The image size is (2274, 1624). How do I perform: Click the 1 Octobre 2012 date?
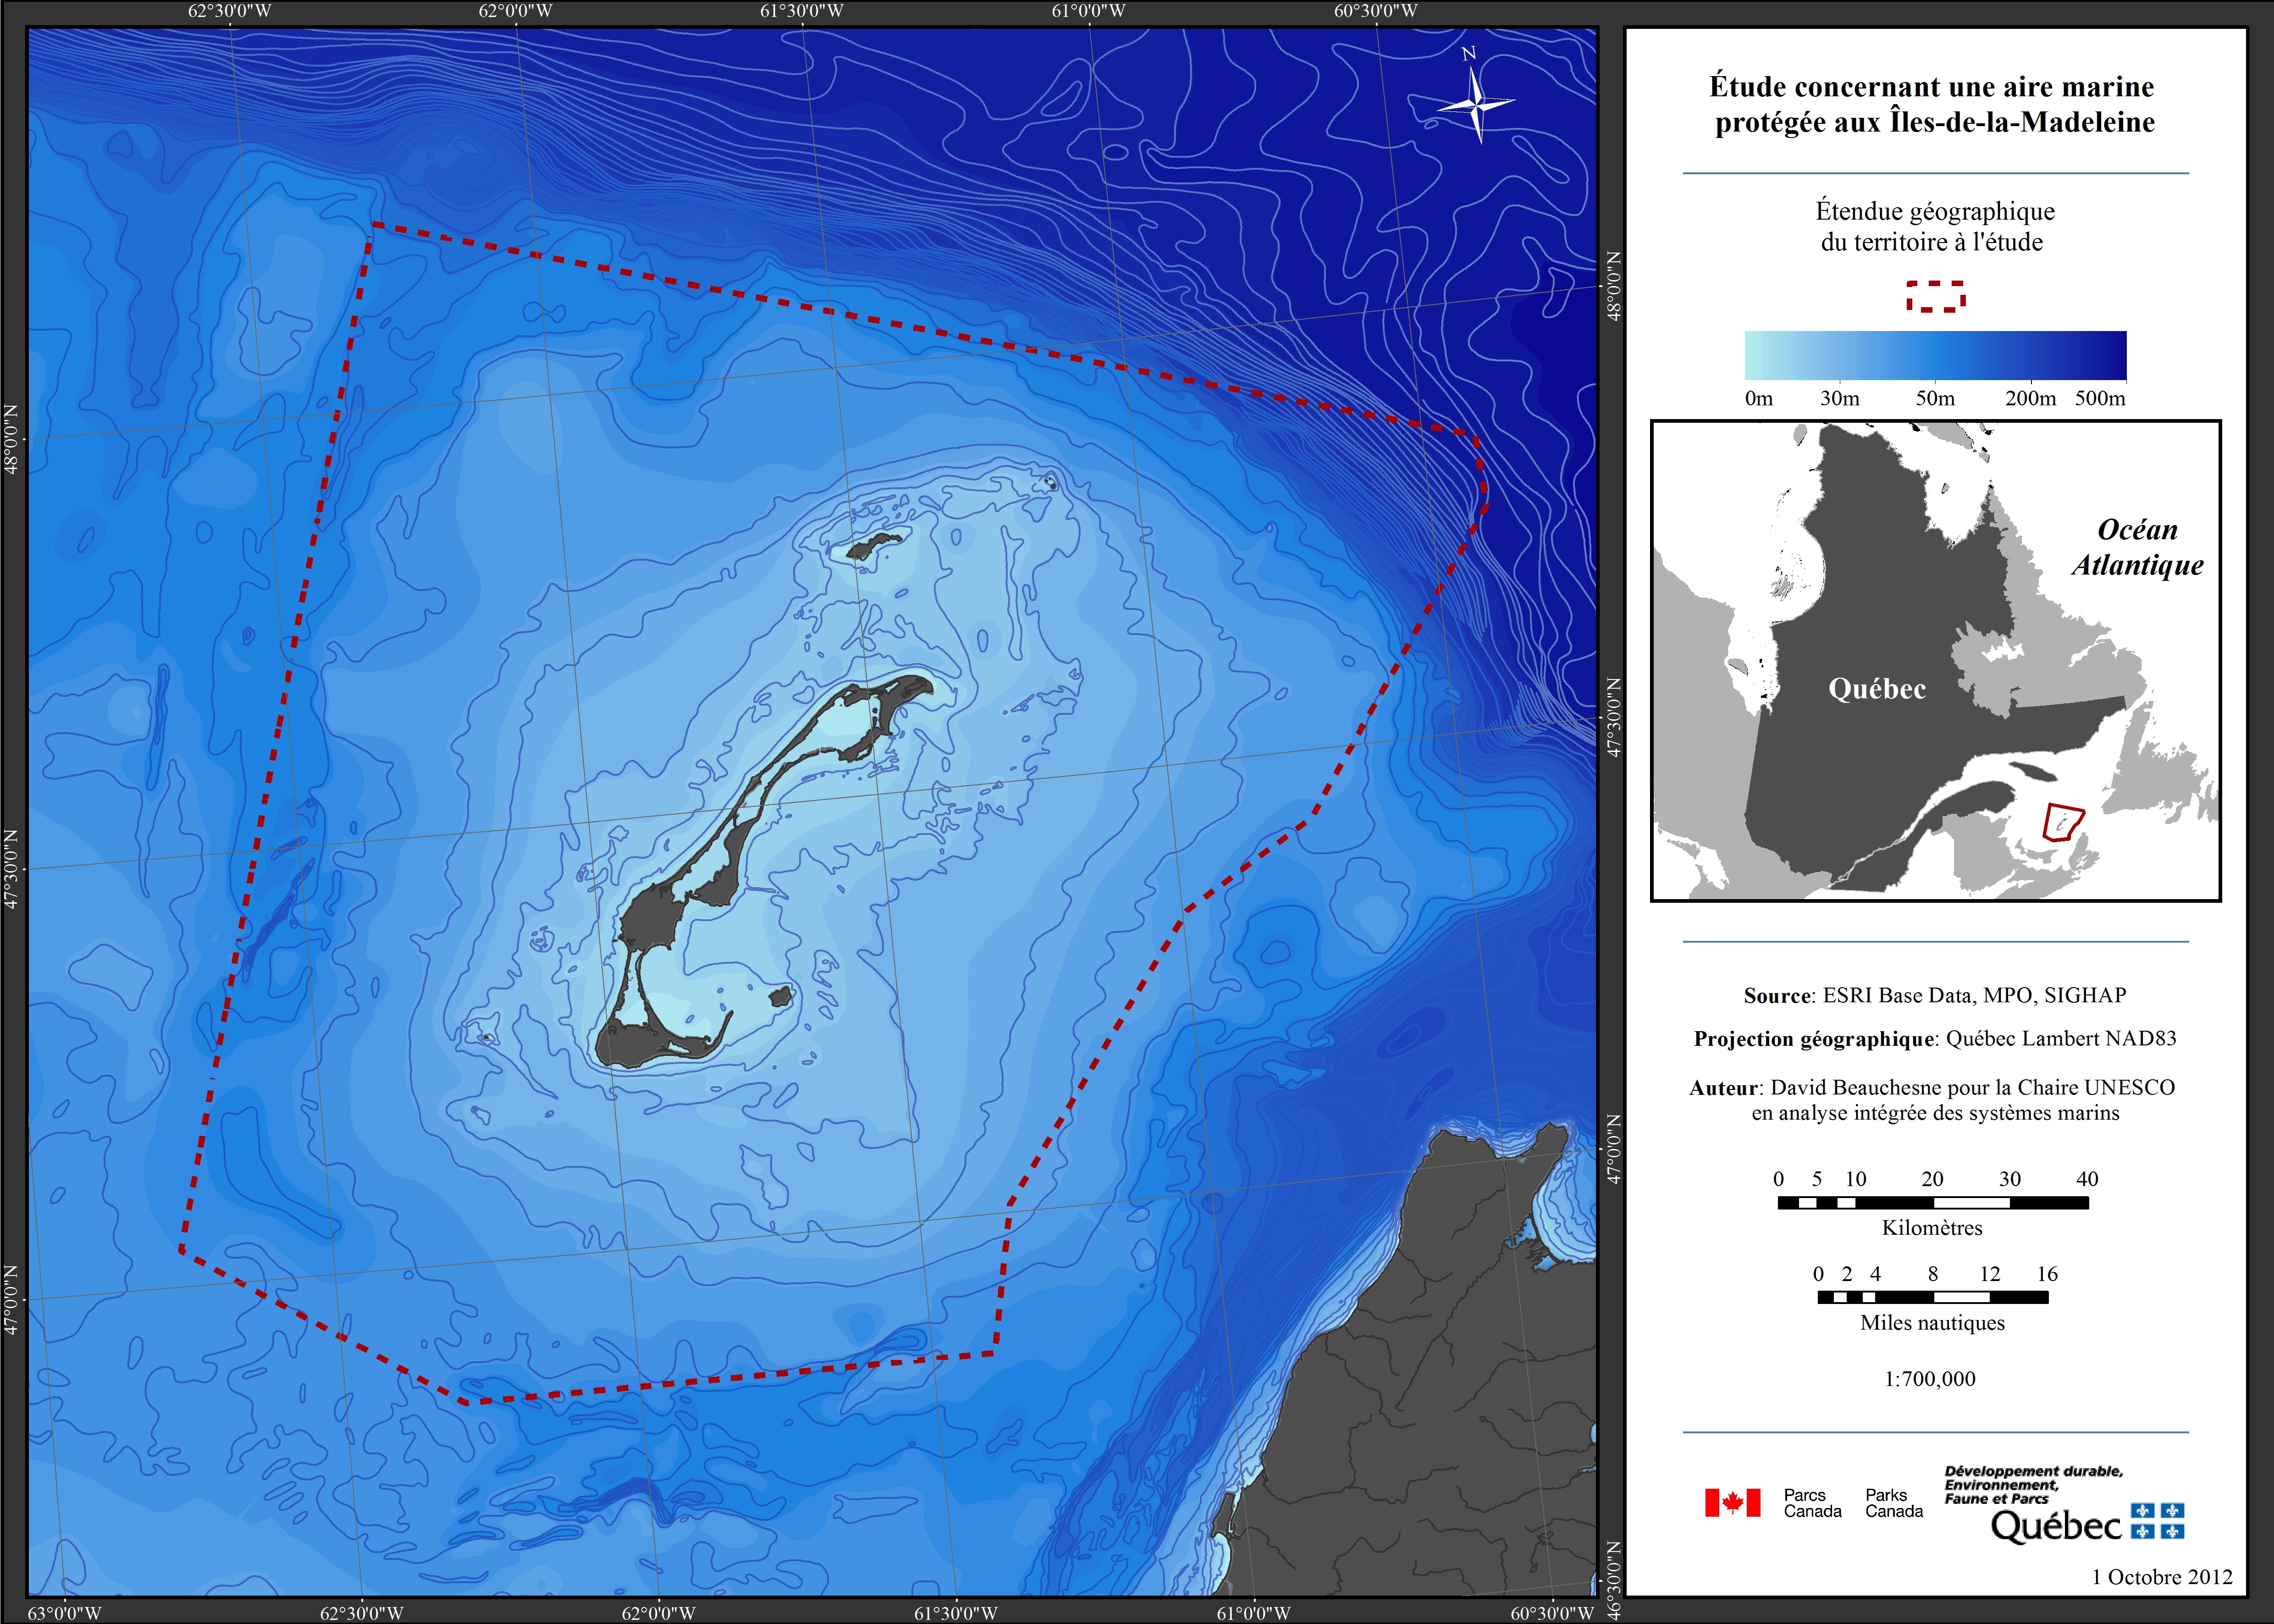click(x=2162, y=1577)
